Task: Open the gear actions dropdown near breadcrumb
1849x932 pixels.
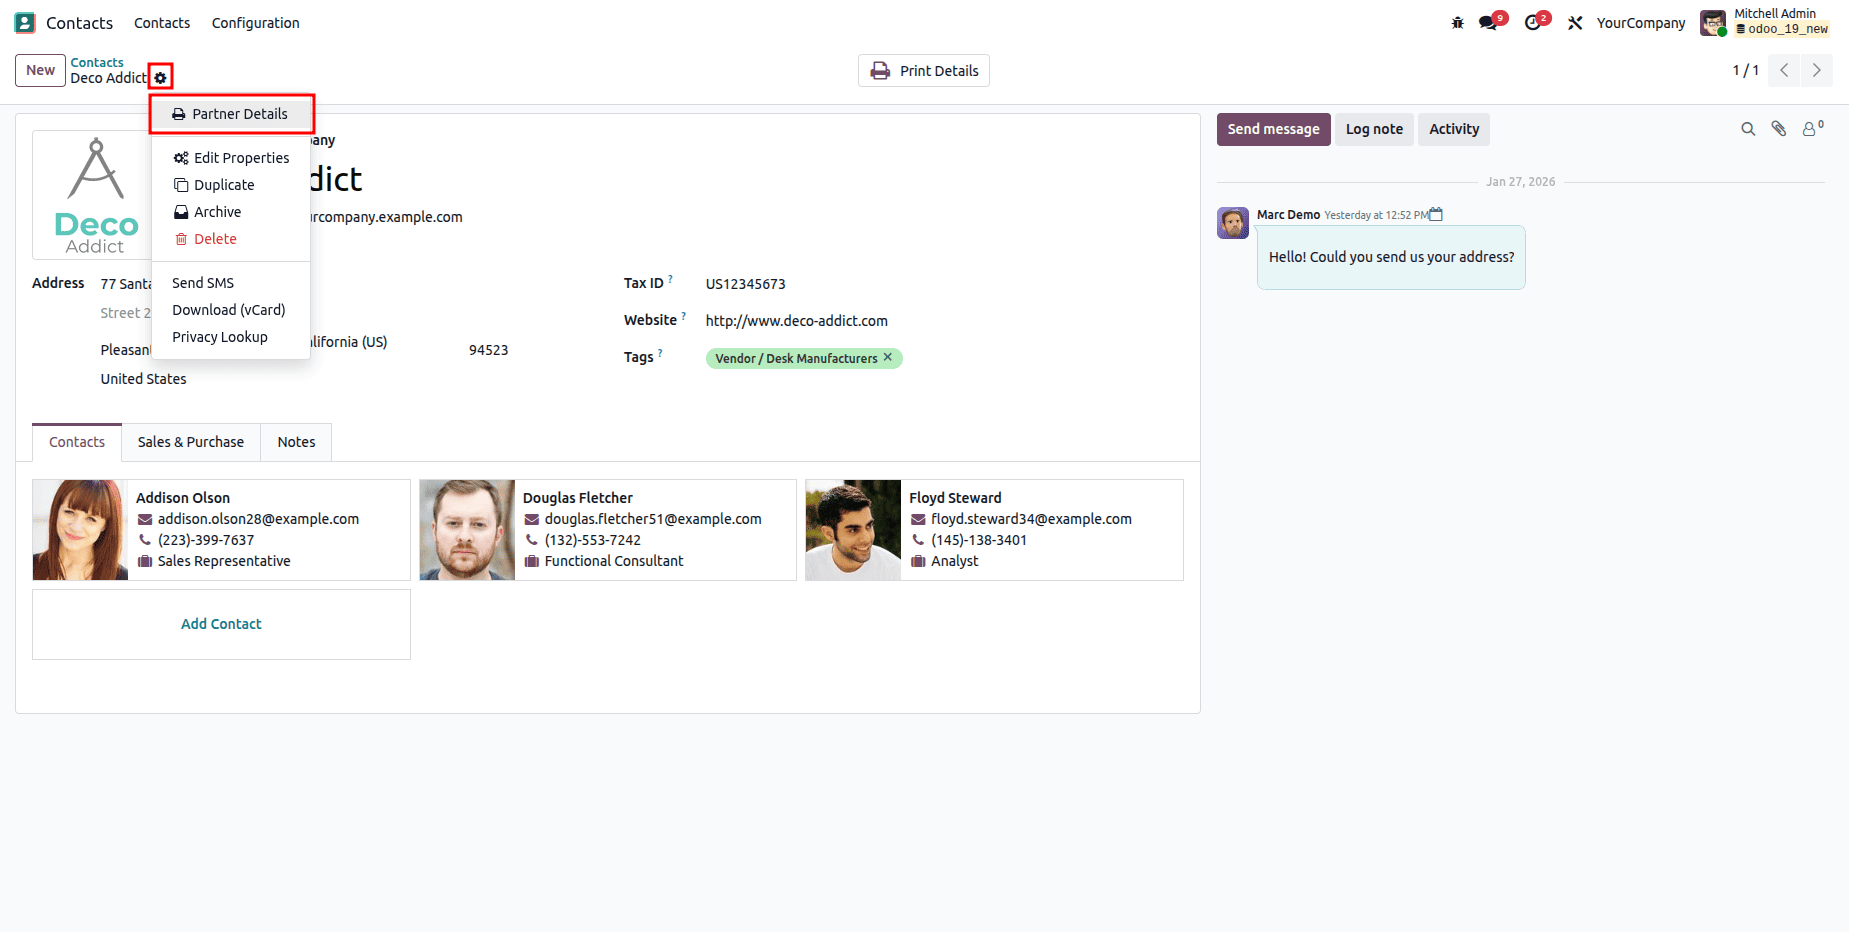Action: click(x=160, y=76)
